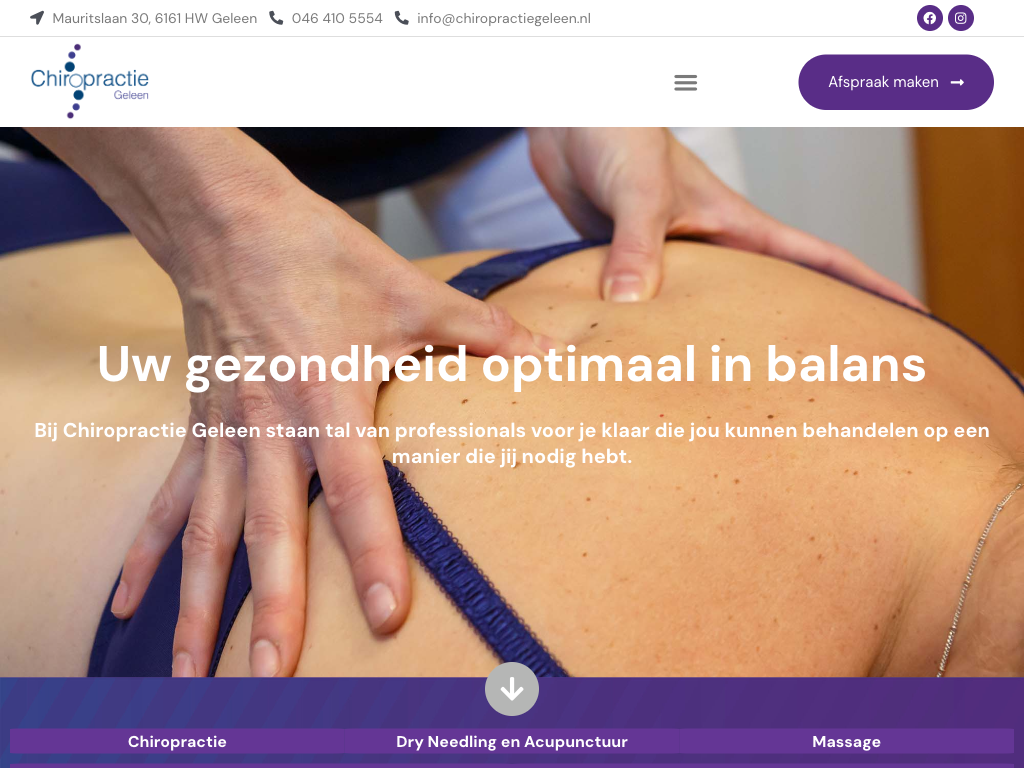Open the Chiropractie Geleen logo home link
This screenshot has height=768, width=1024.
(89, 82)
